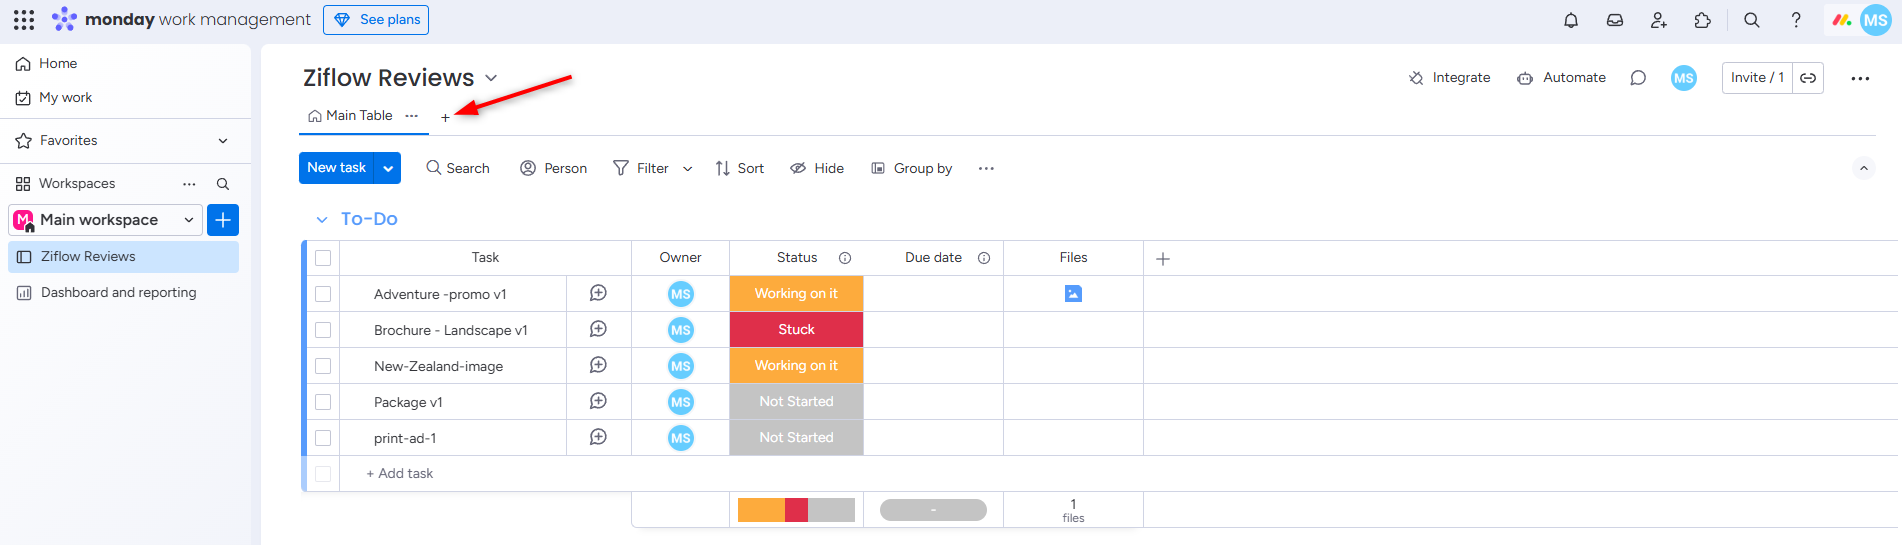Open conversation for print-ad-1
The width and height of the screenshot is (1902, 545).
(x=598, y=437)
